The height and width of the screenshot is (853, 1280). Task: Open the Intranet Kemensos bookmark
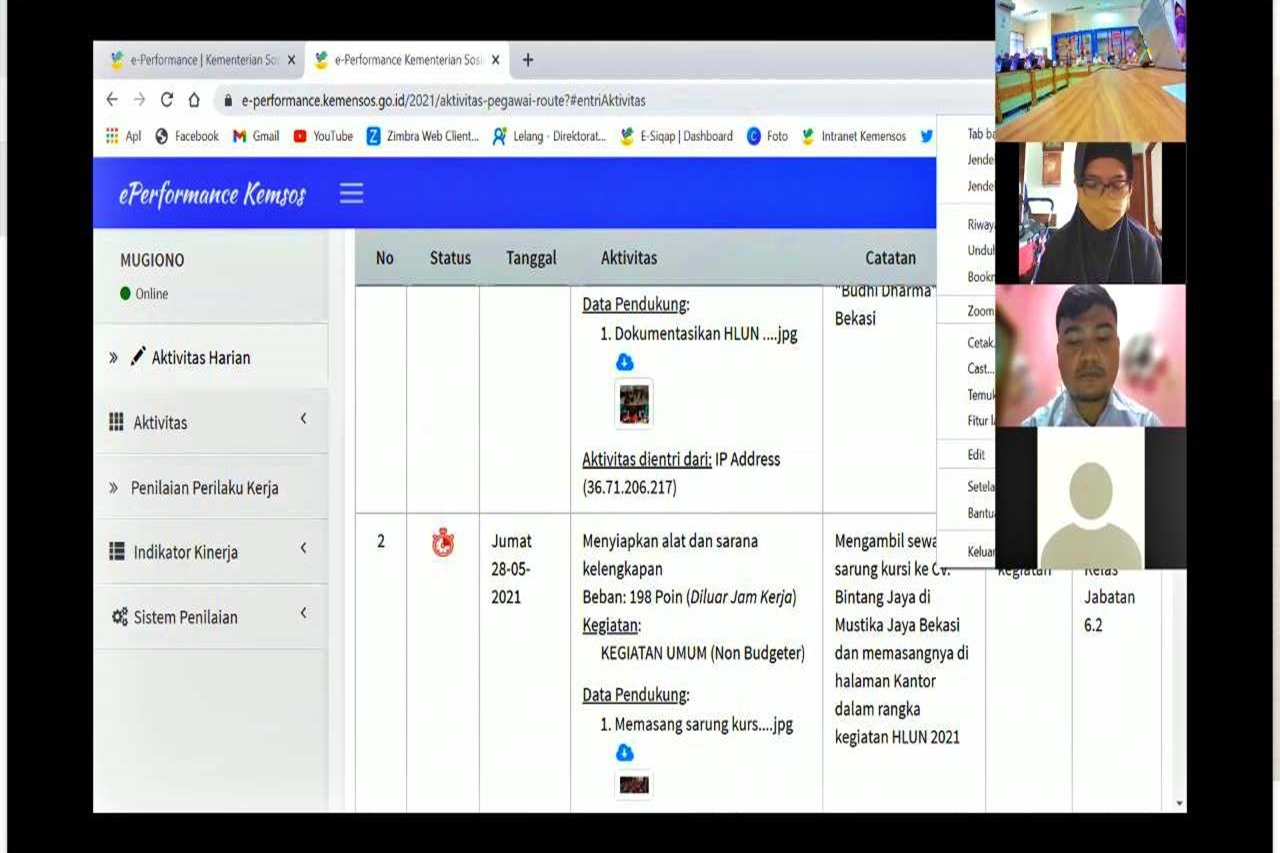pyautogui.click(x=854, y=136)
